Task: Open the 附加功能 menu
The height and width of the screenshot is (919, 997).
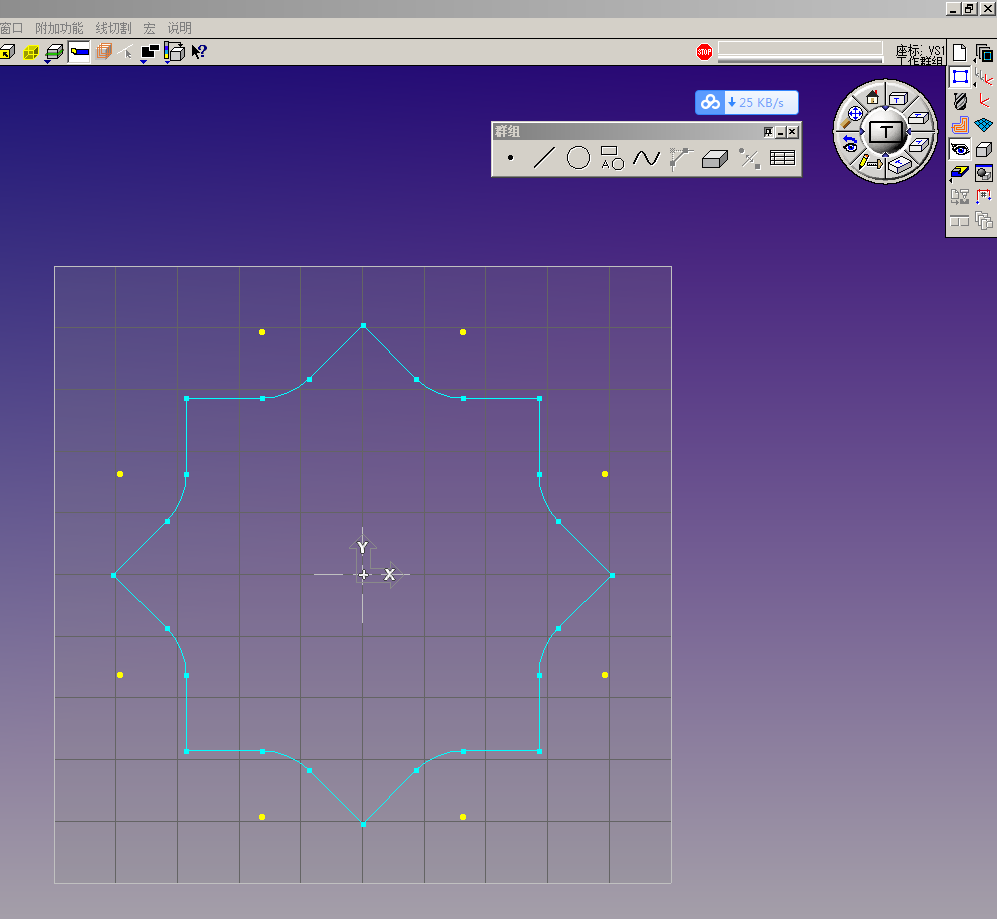Action: click(59, 28)
